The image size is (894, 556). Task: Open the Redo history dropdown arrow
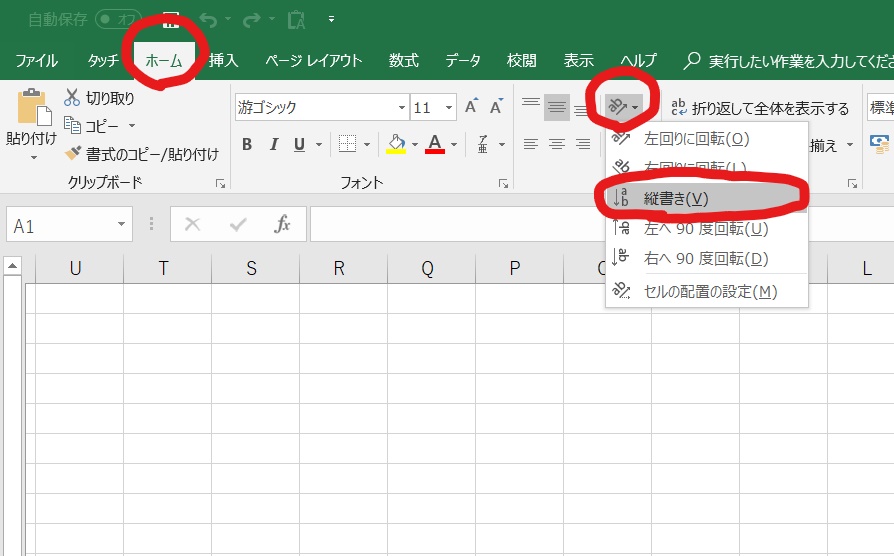point(272,19)
